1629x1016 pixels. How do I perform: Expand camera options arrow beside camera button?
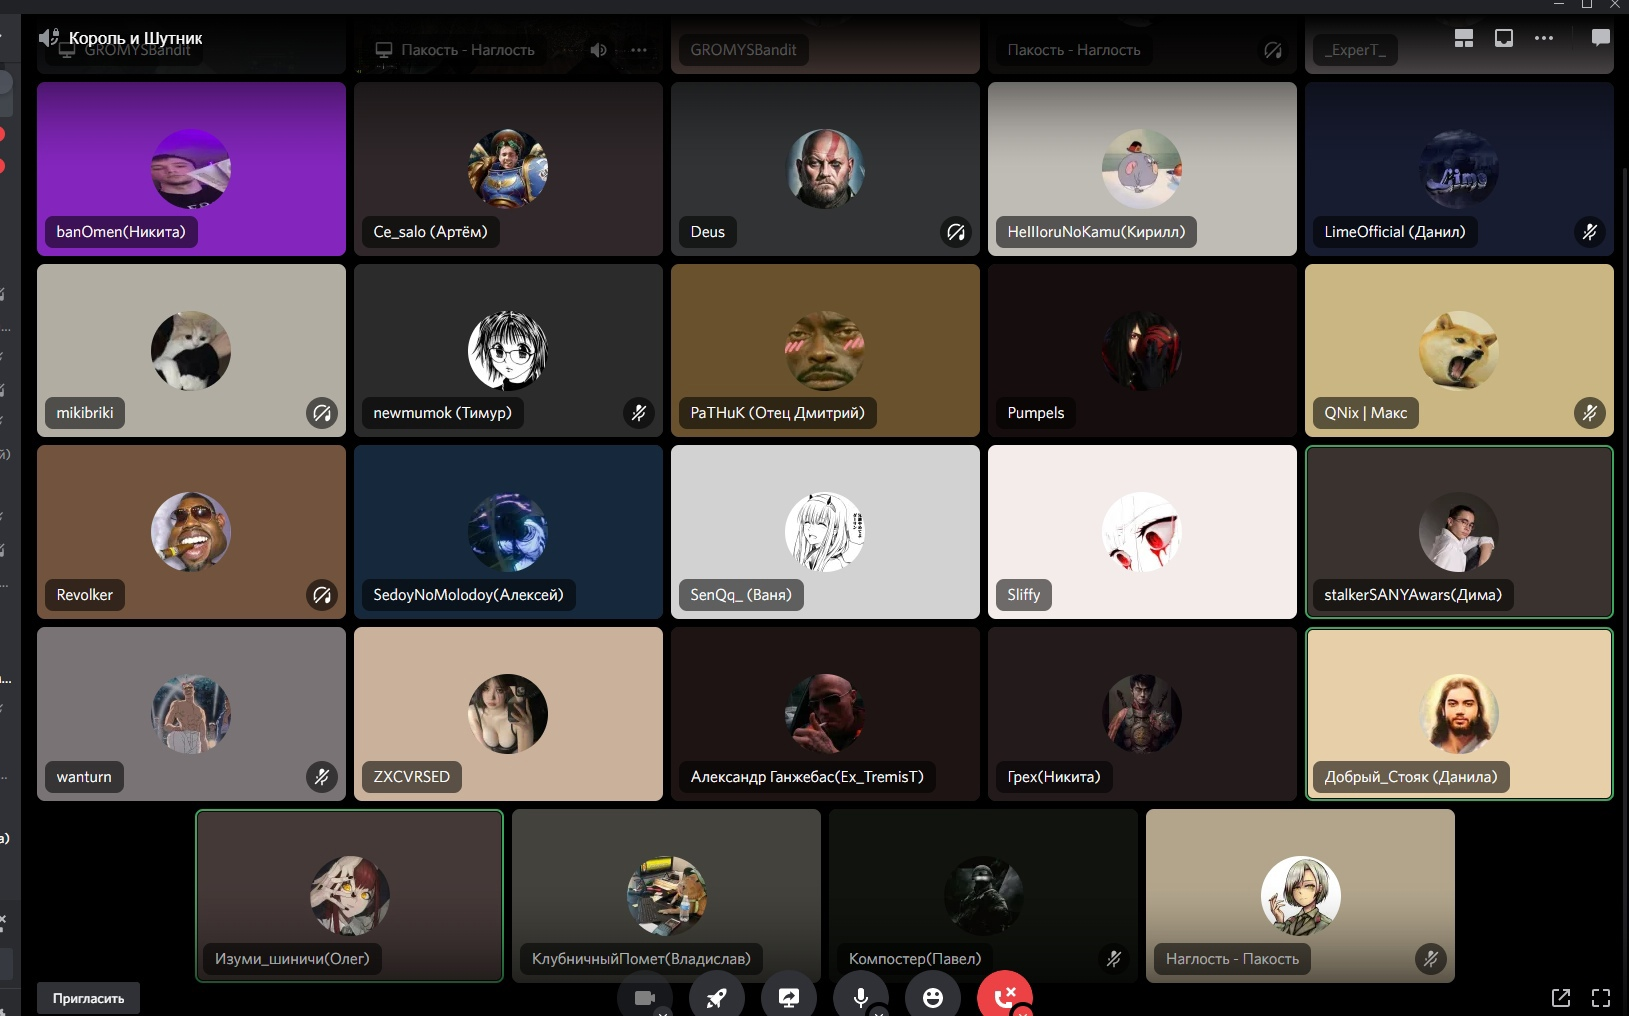click(663, 1012)
